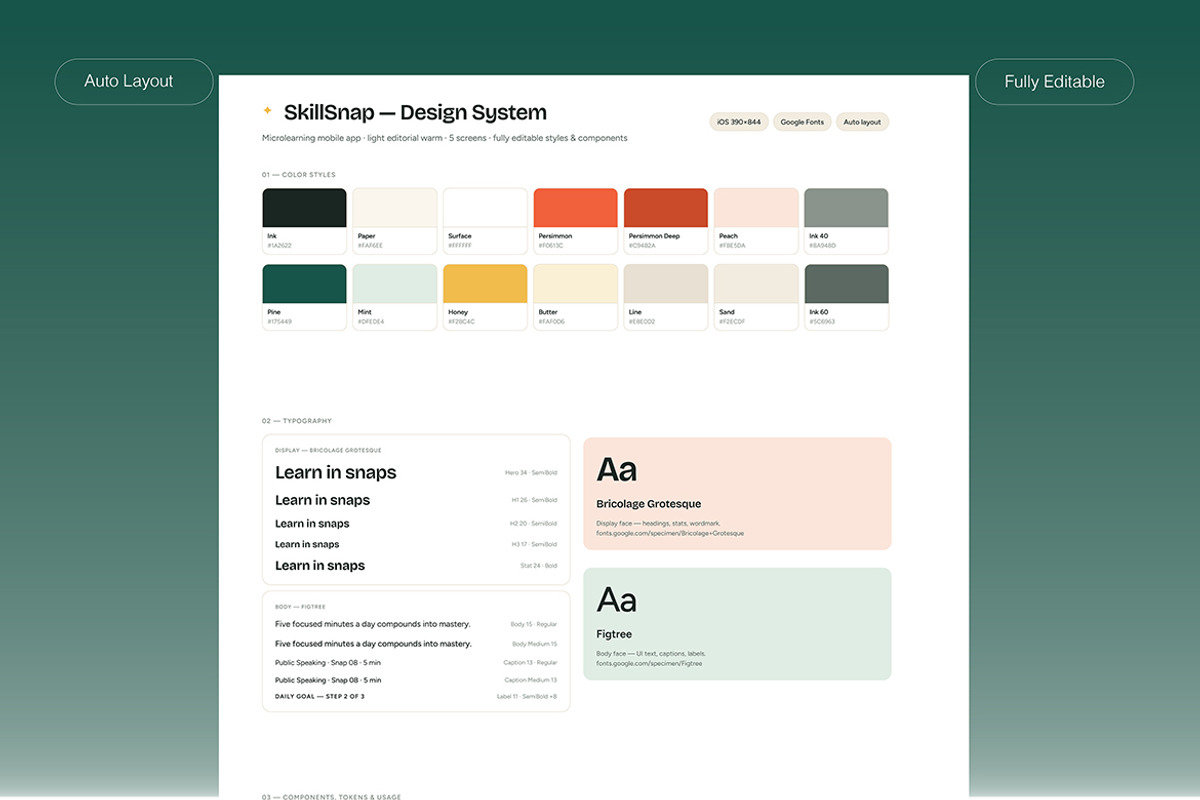Open the fonts.google.com Bricolage+Grotesque link
Image resolution: width=1200 pixels, height=800 pixels.
click(x=670, y=533)
